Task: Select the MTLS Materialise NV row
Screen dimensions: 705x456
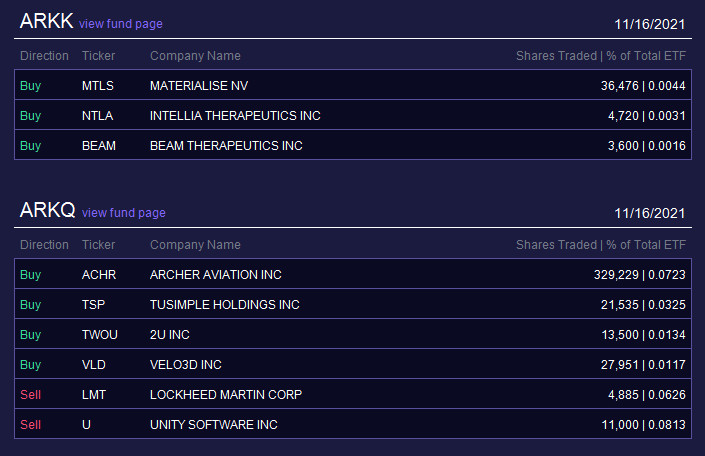Action: 353,85
